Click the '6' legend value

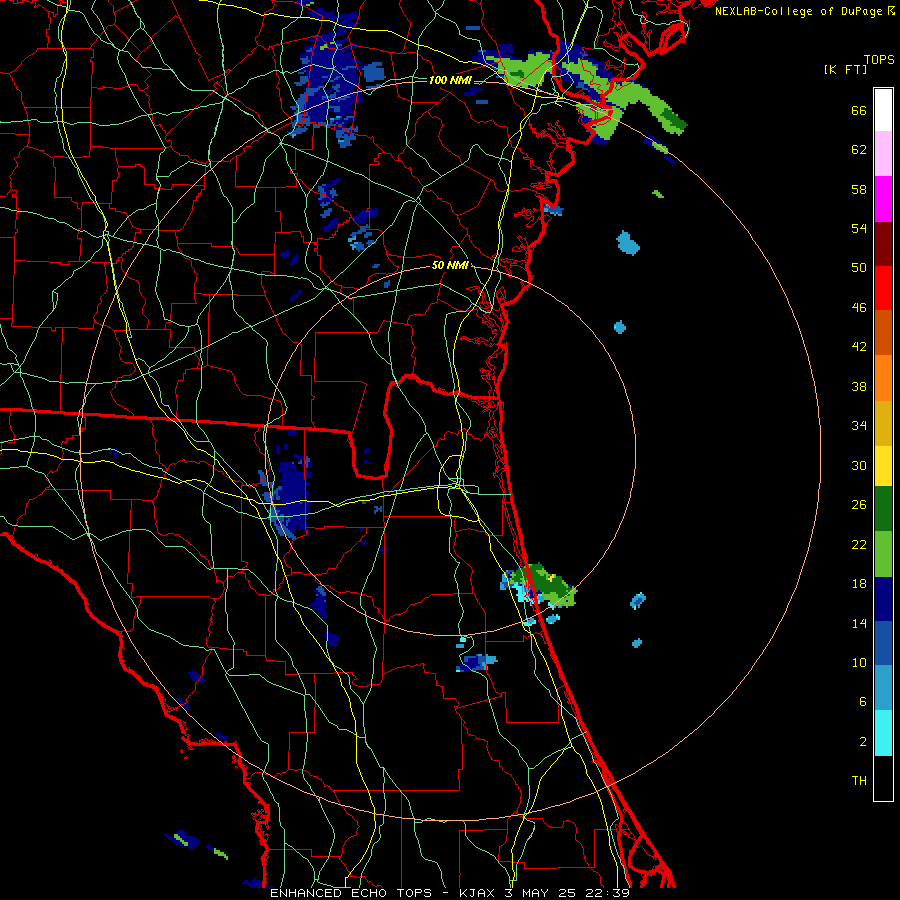863,702
